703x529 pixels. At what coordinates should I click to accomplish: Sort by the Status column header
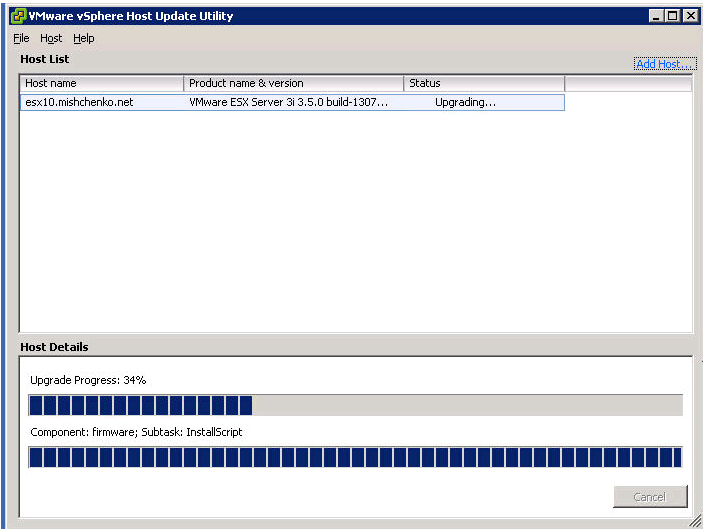click(x=484, y=83)
